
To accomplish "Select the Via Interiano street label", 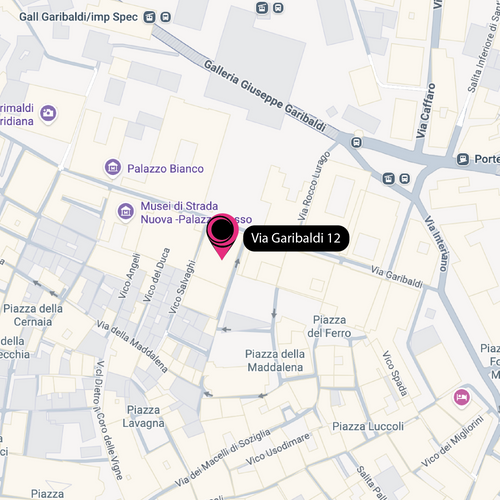I will pyautogui.click(x=437, y=243).
